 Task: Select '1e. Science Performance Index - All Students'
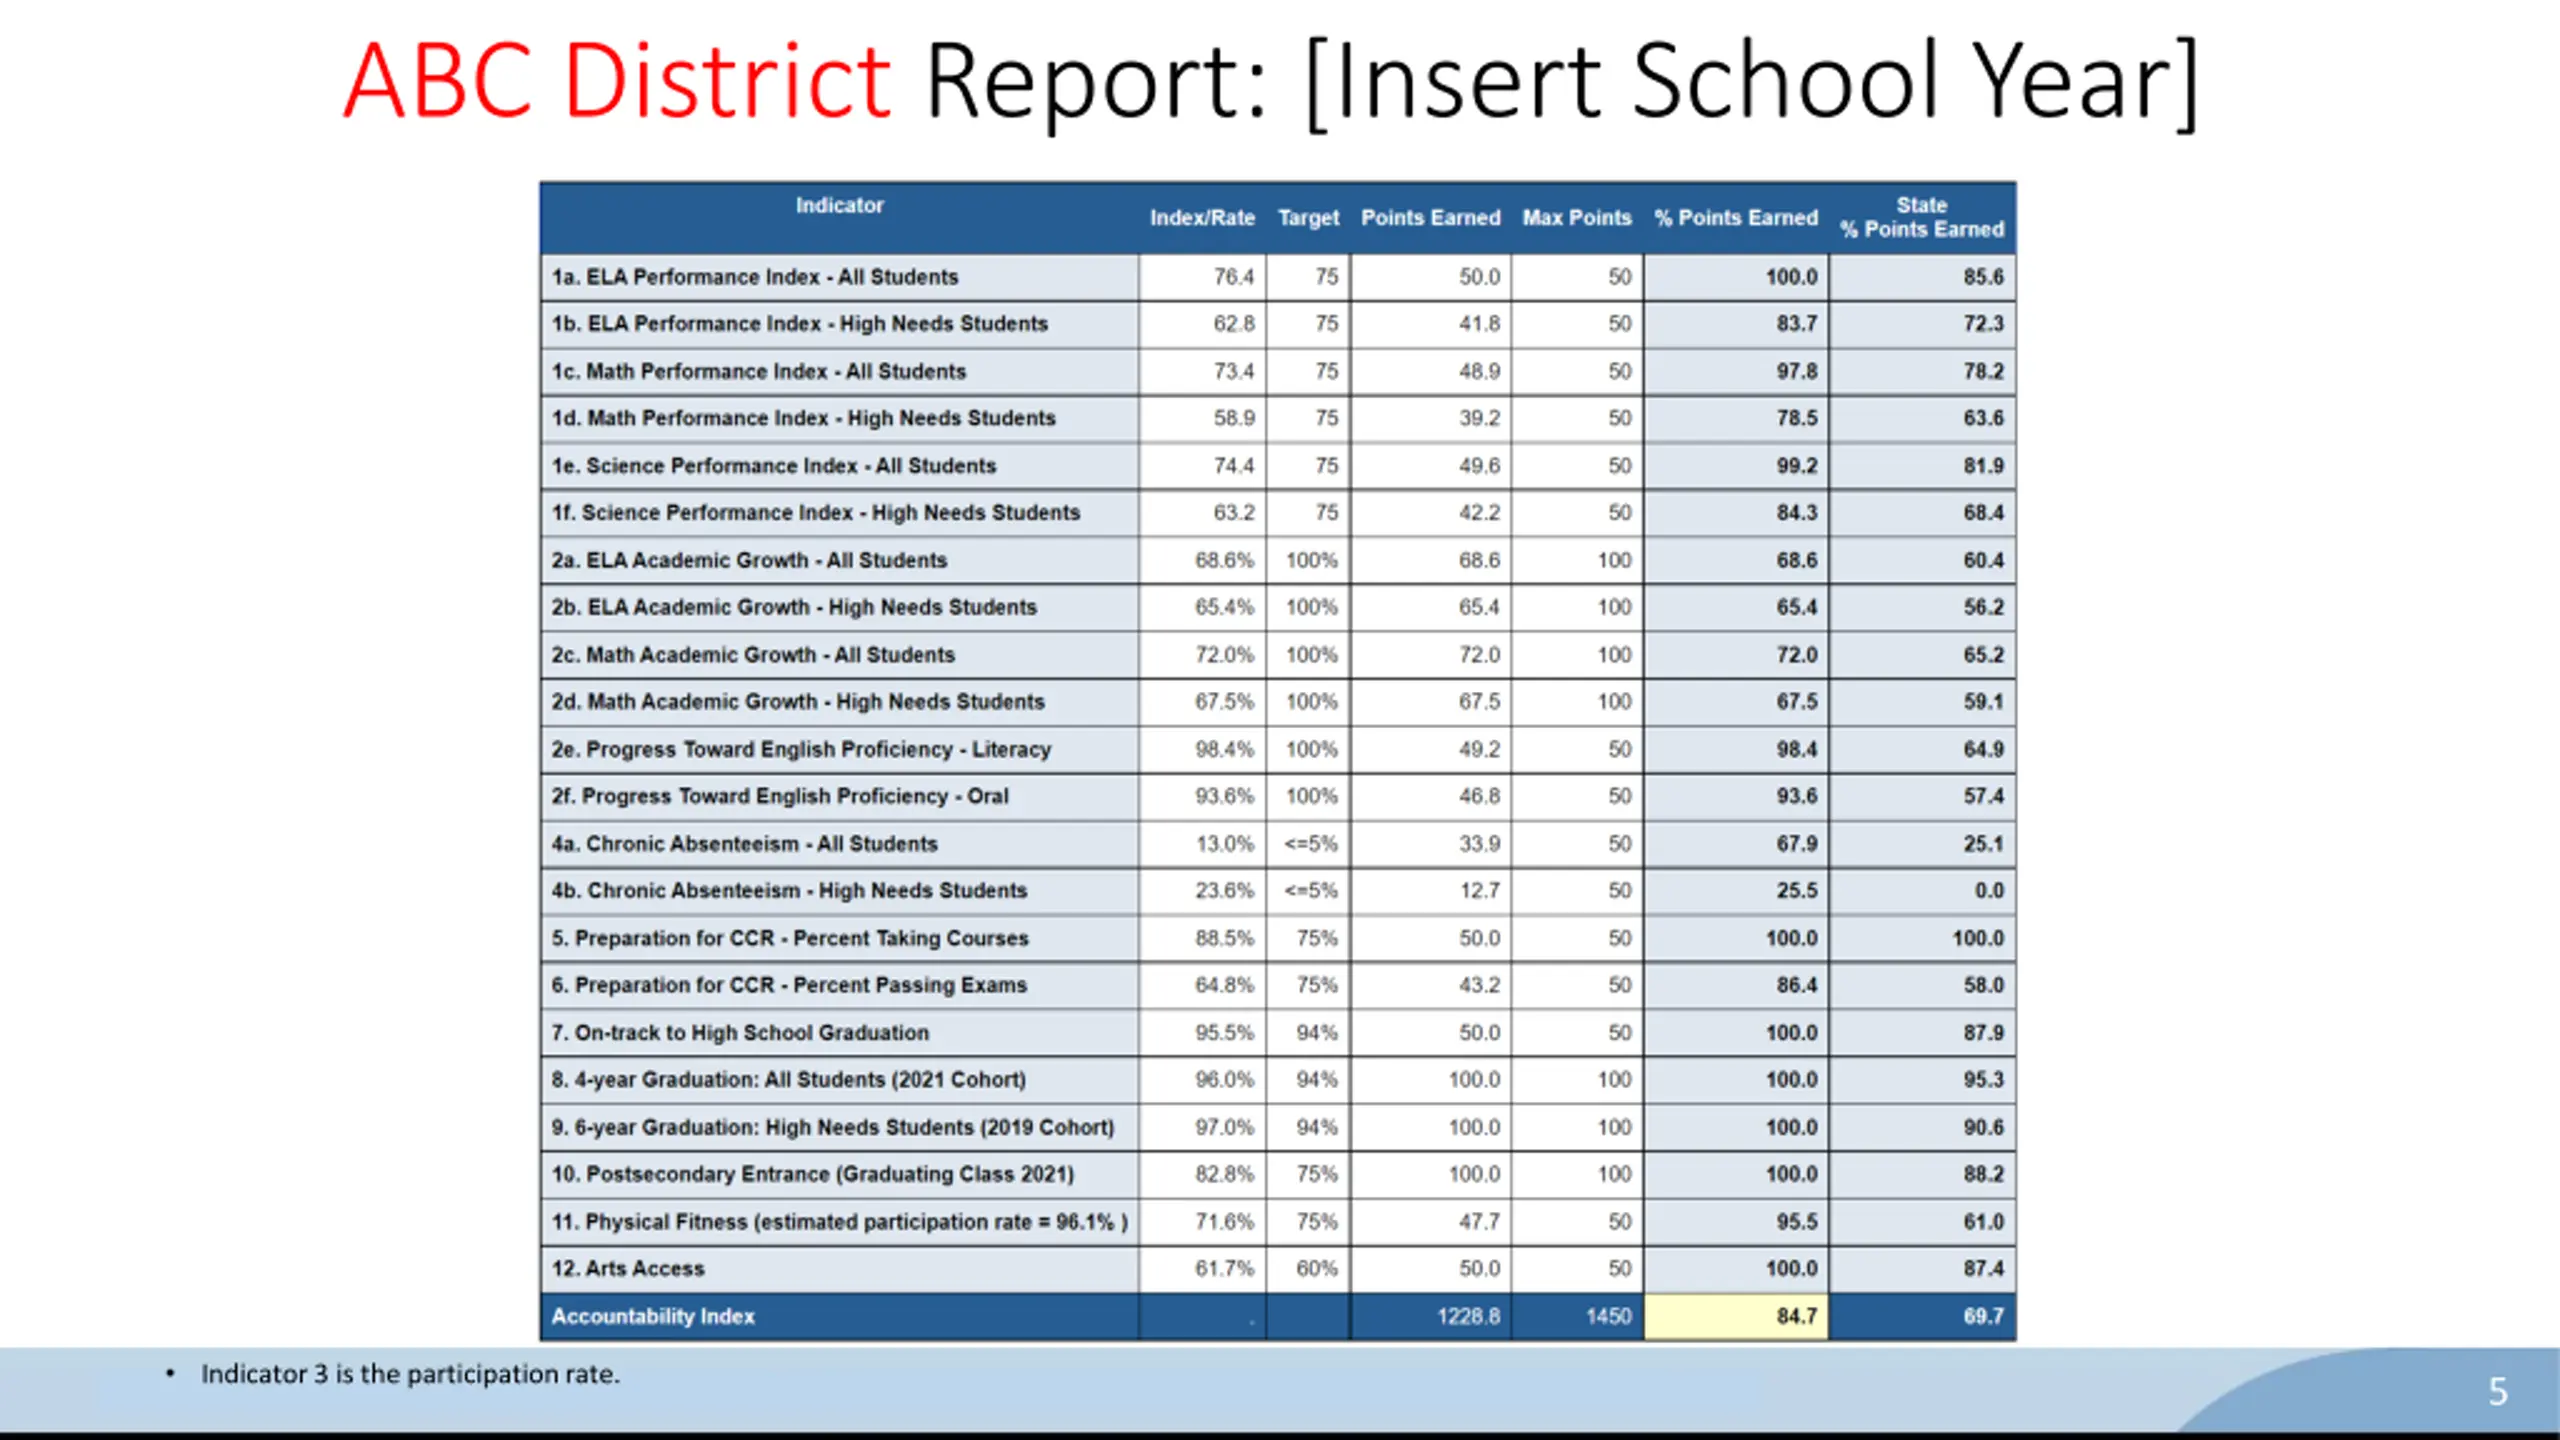(x=773, y=465)
